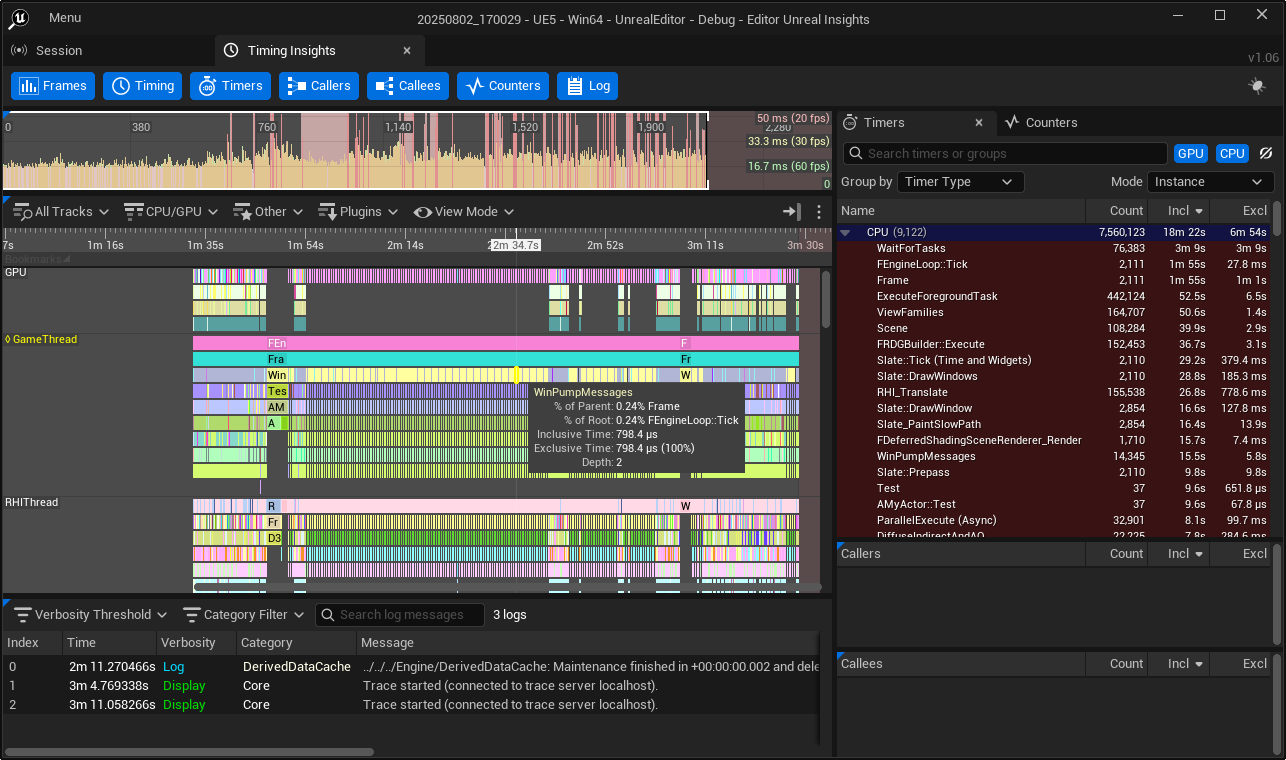Screen dimensions: 1286x760
Task: Select the WaitForTasks timer row
Action: pos(1054,248)
